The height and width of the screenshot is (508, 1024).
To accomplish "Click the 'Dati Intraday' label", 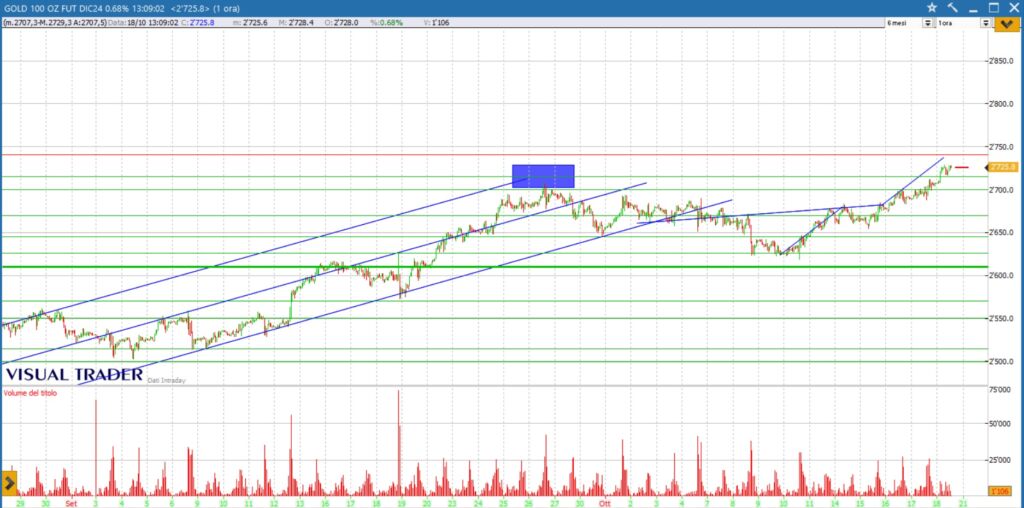I will click(167, 380).
